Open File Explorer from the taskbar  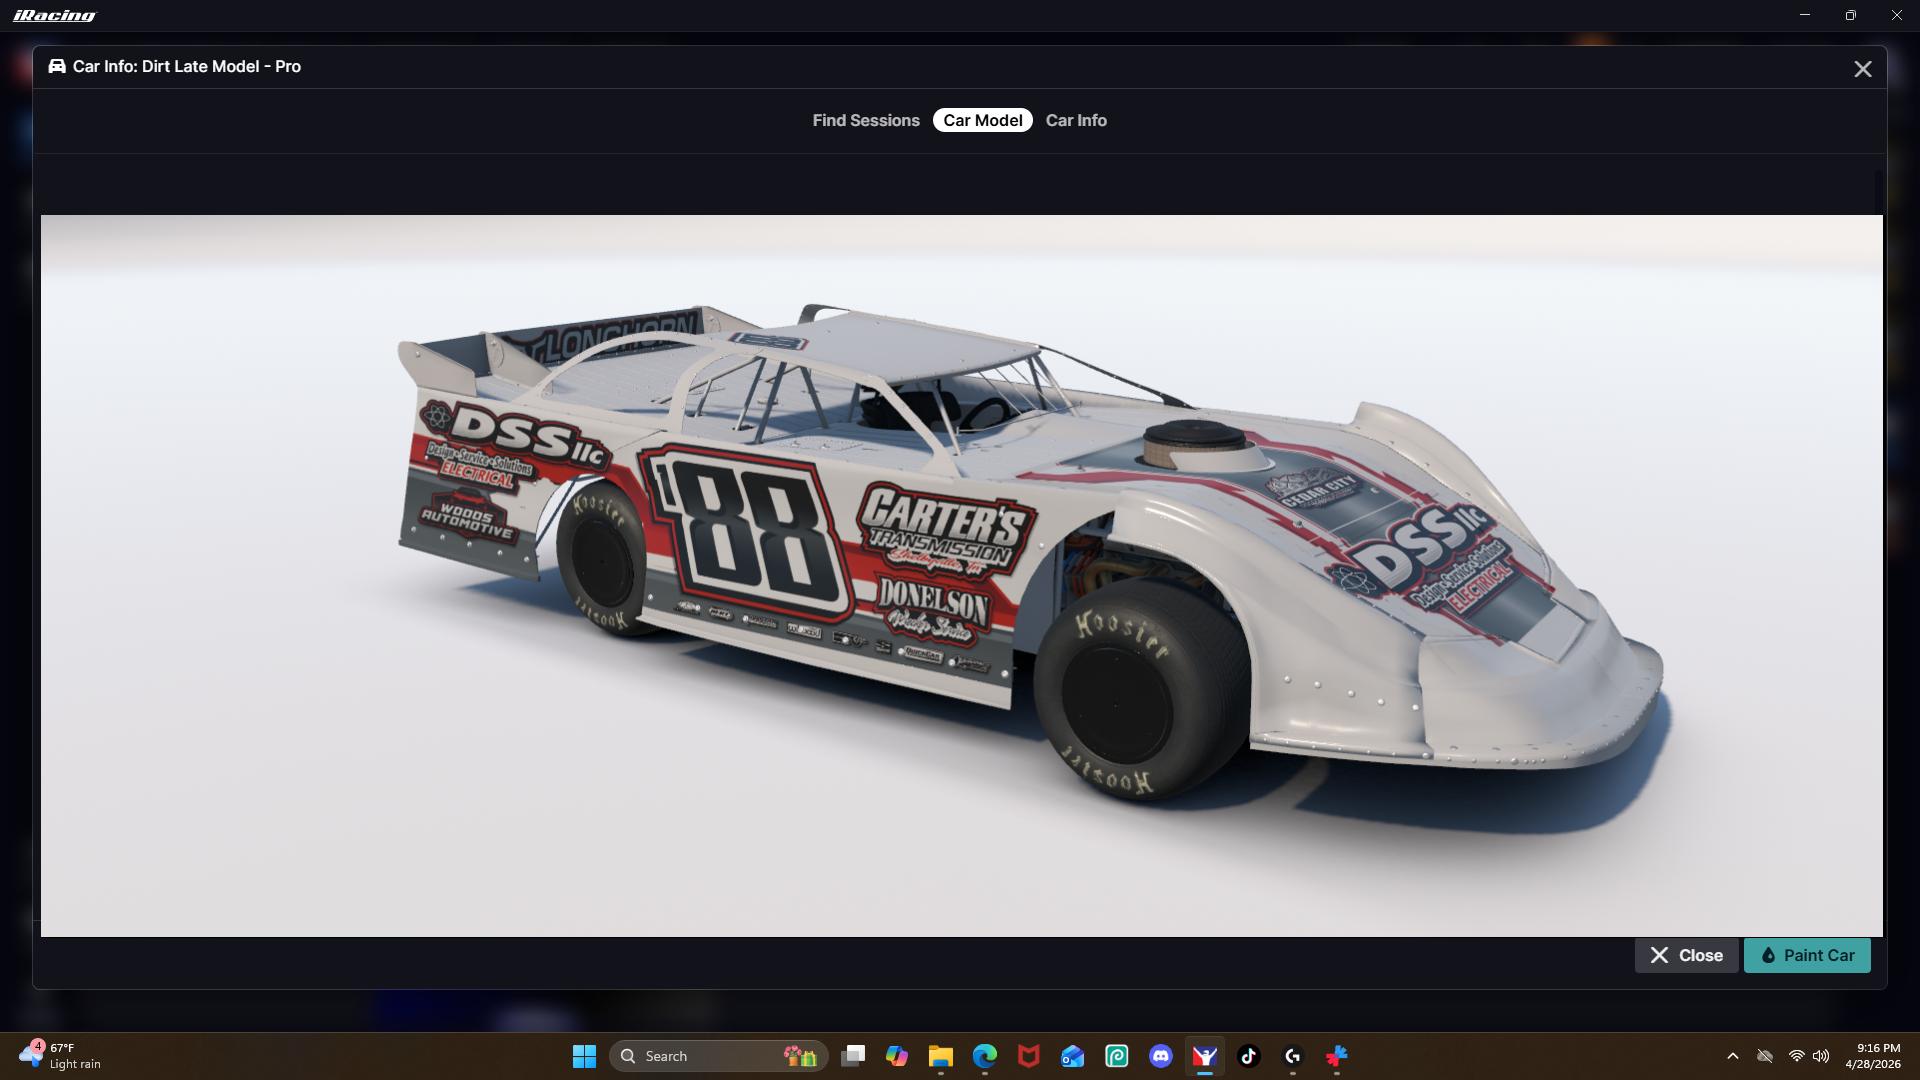[x=941, y=1056]
